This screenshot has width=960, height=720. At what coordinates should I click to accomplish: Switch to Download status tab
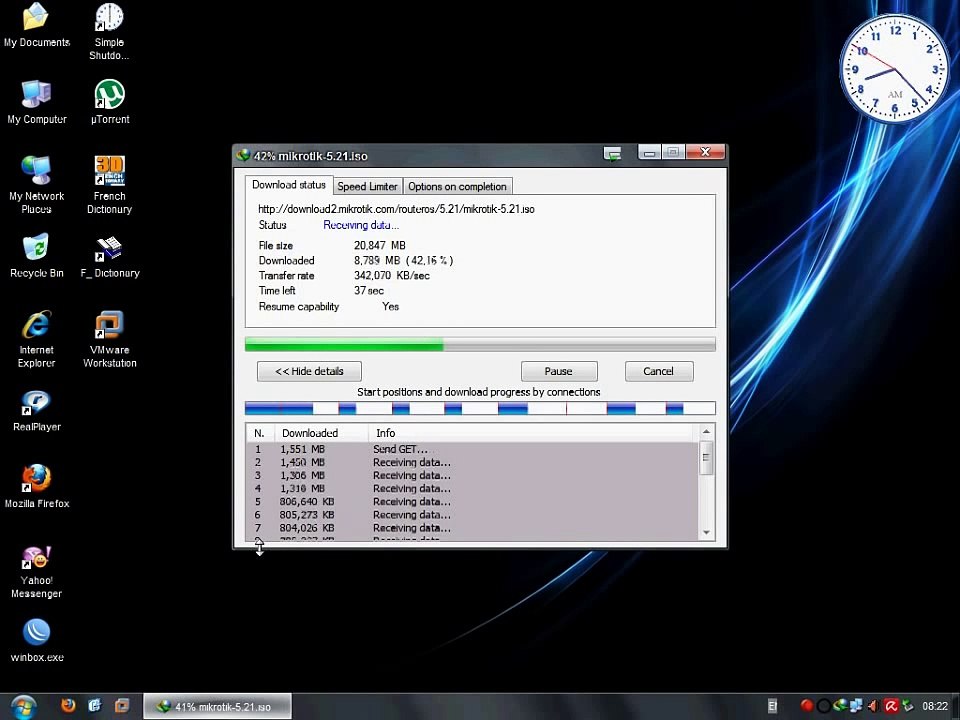tap(289, 185)
